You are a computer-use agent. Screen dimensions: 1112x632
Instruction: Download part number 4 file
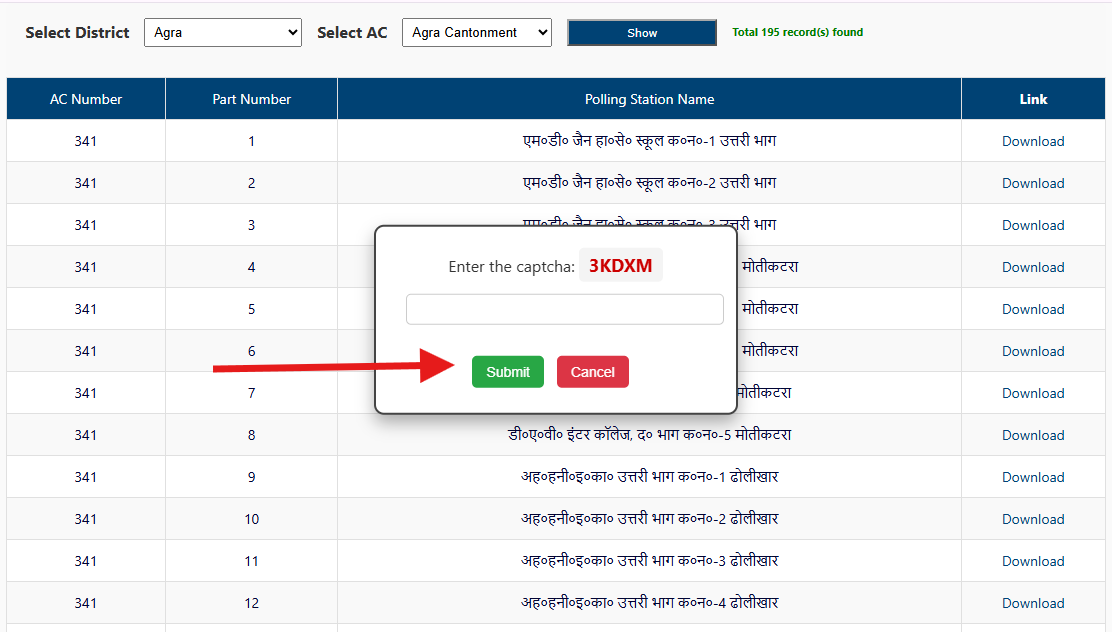(1033, 267)
